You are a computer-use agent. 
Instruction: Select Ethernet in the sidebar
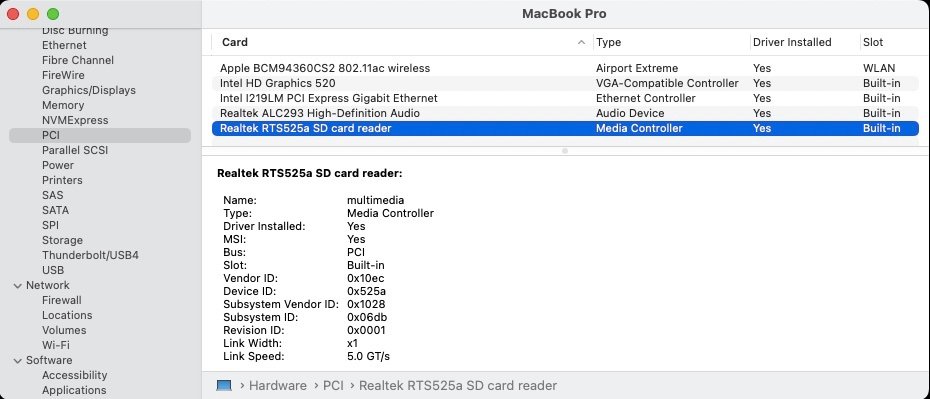point(64,45)
